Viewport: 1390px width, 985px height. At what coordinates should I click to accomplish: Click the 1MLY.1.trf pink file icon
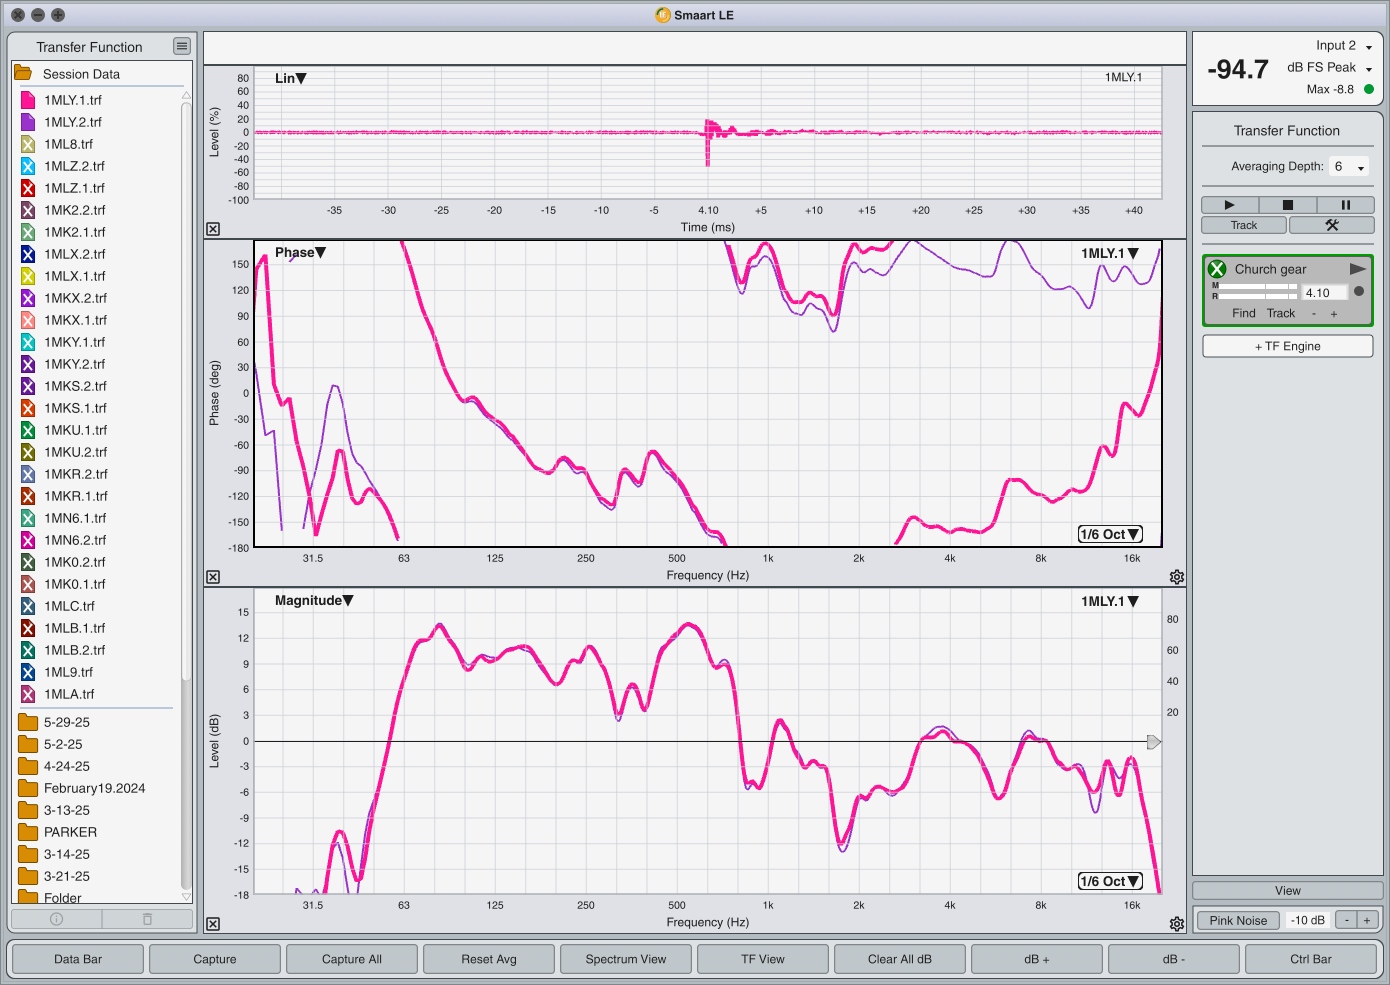pos(28,100)
